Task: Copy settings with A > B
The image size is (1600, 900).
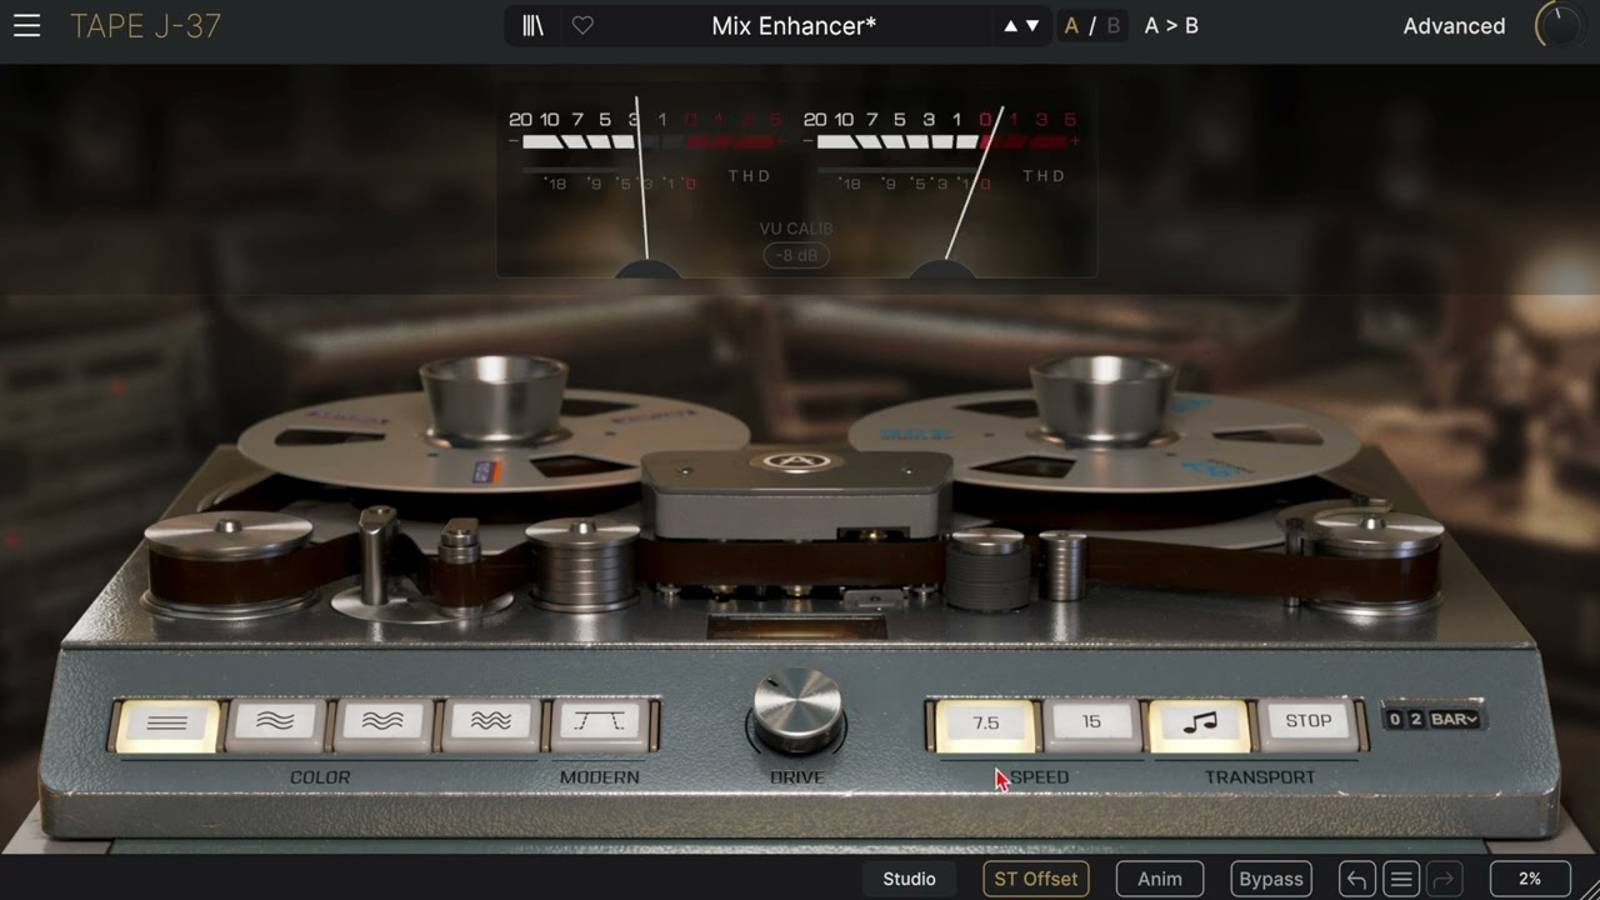Action: (x=1171, y=26)
